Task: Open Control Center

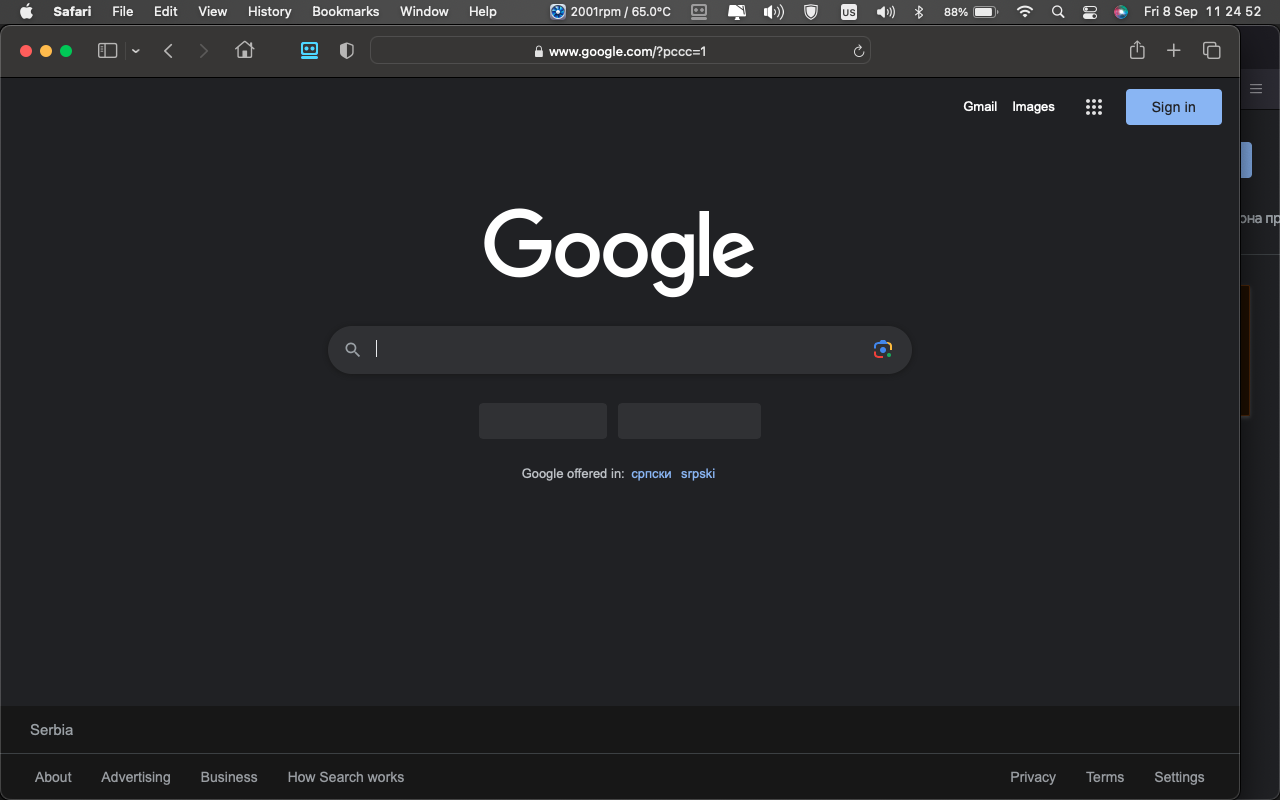Action: coord(1090,12)
